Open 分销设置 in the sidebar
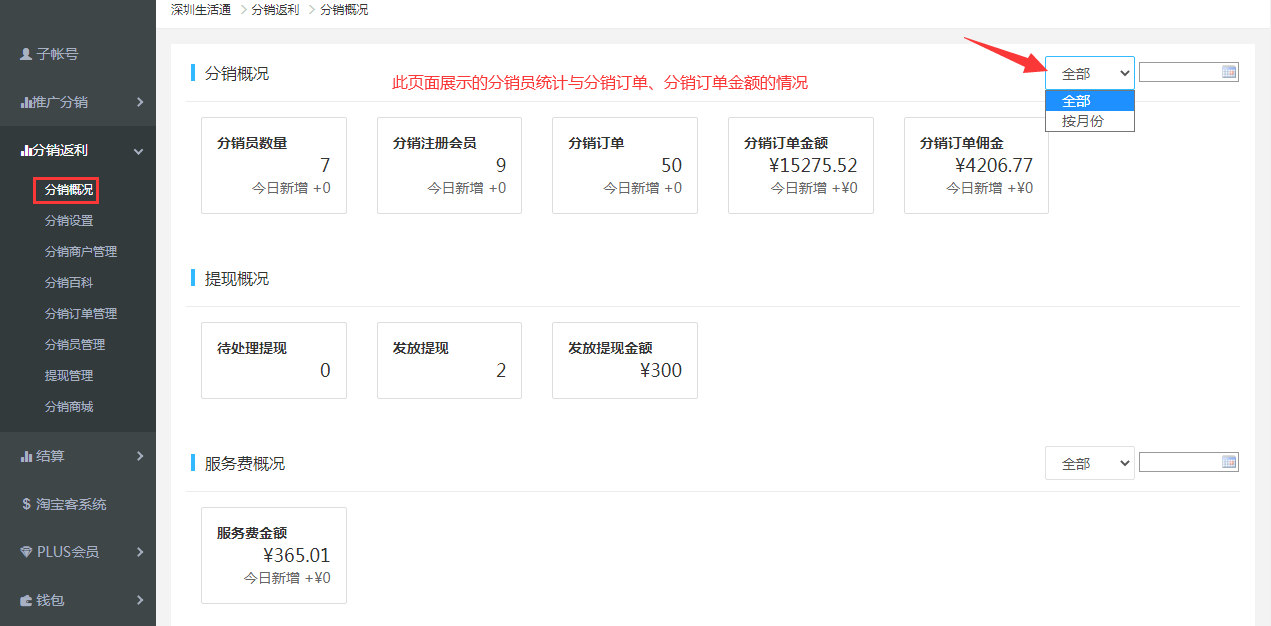The image size is (1271, 626). 69,221
